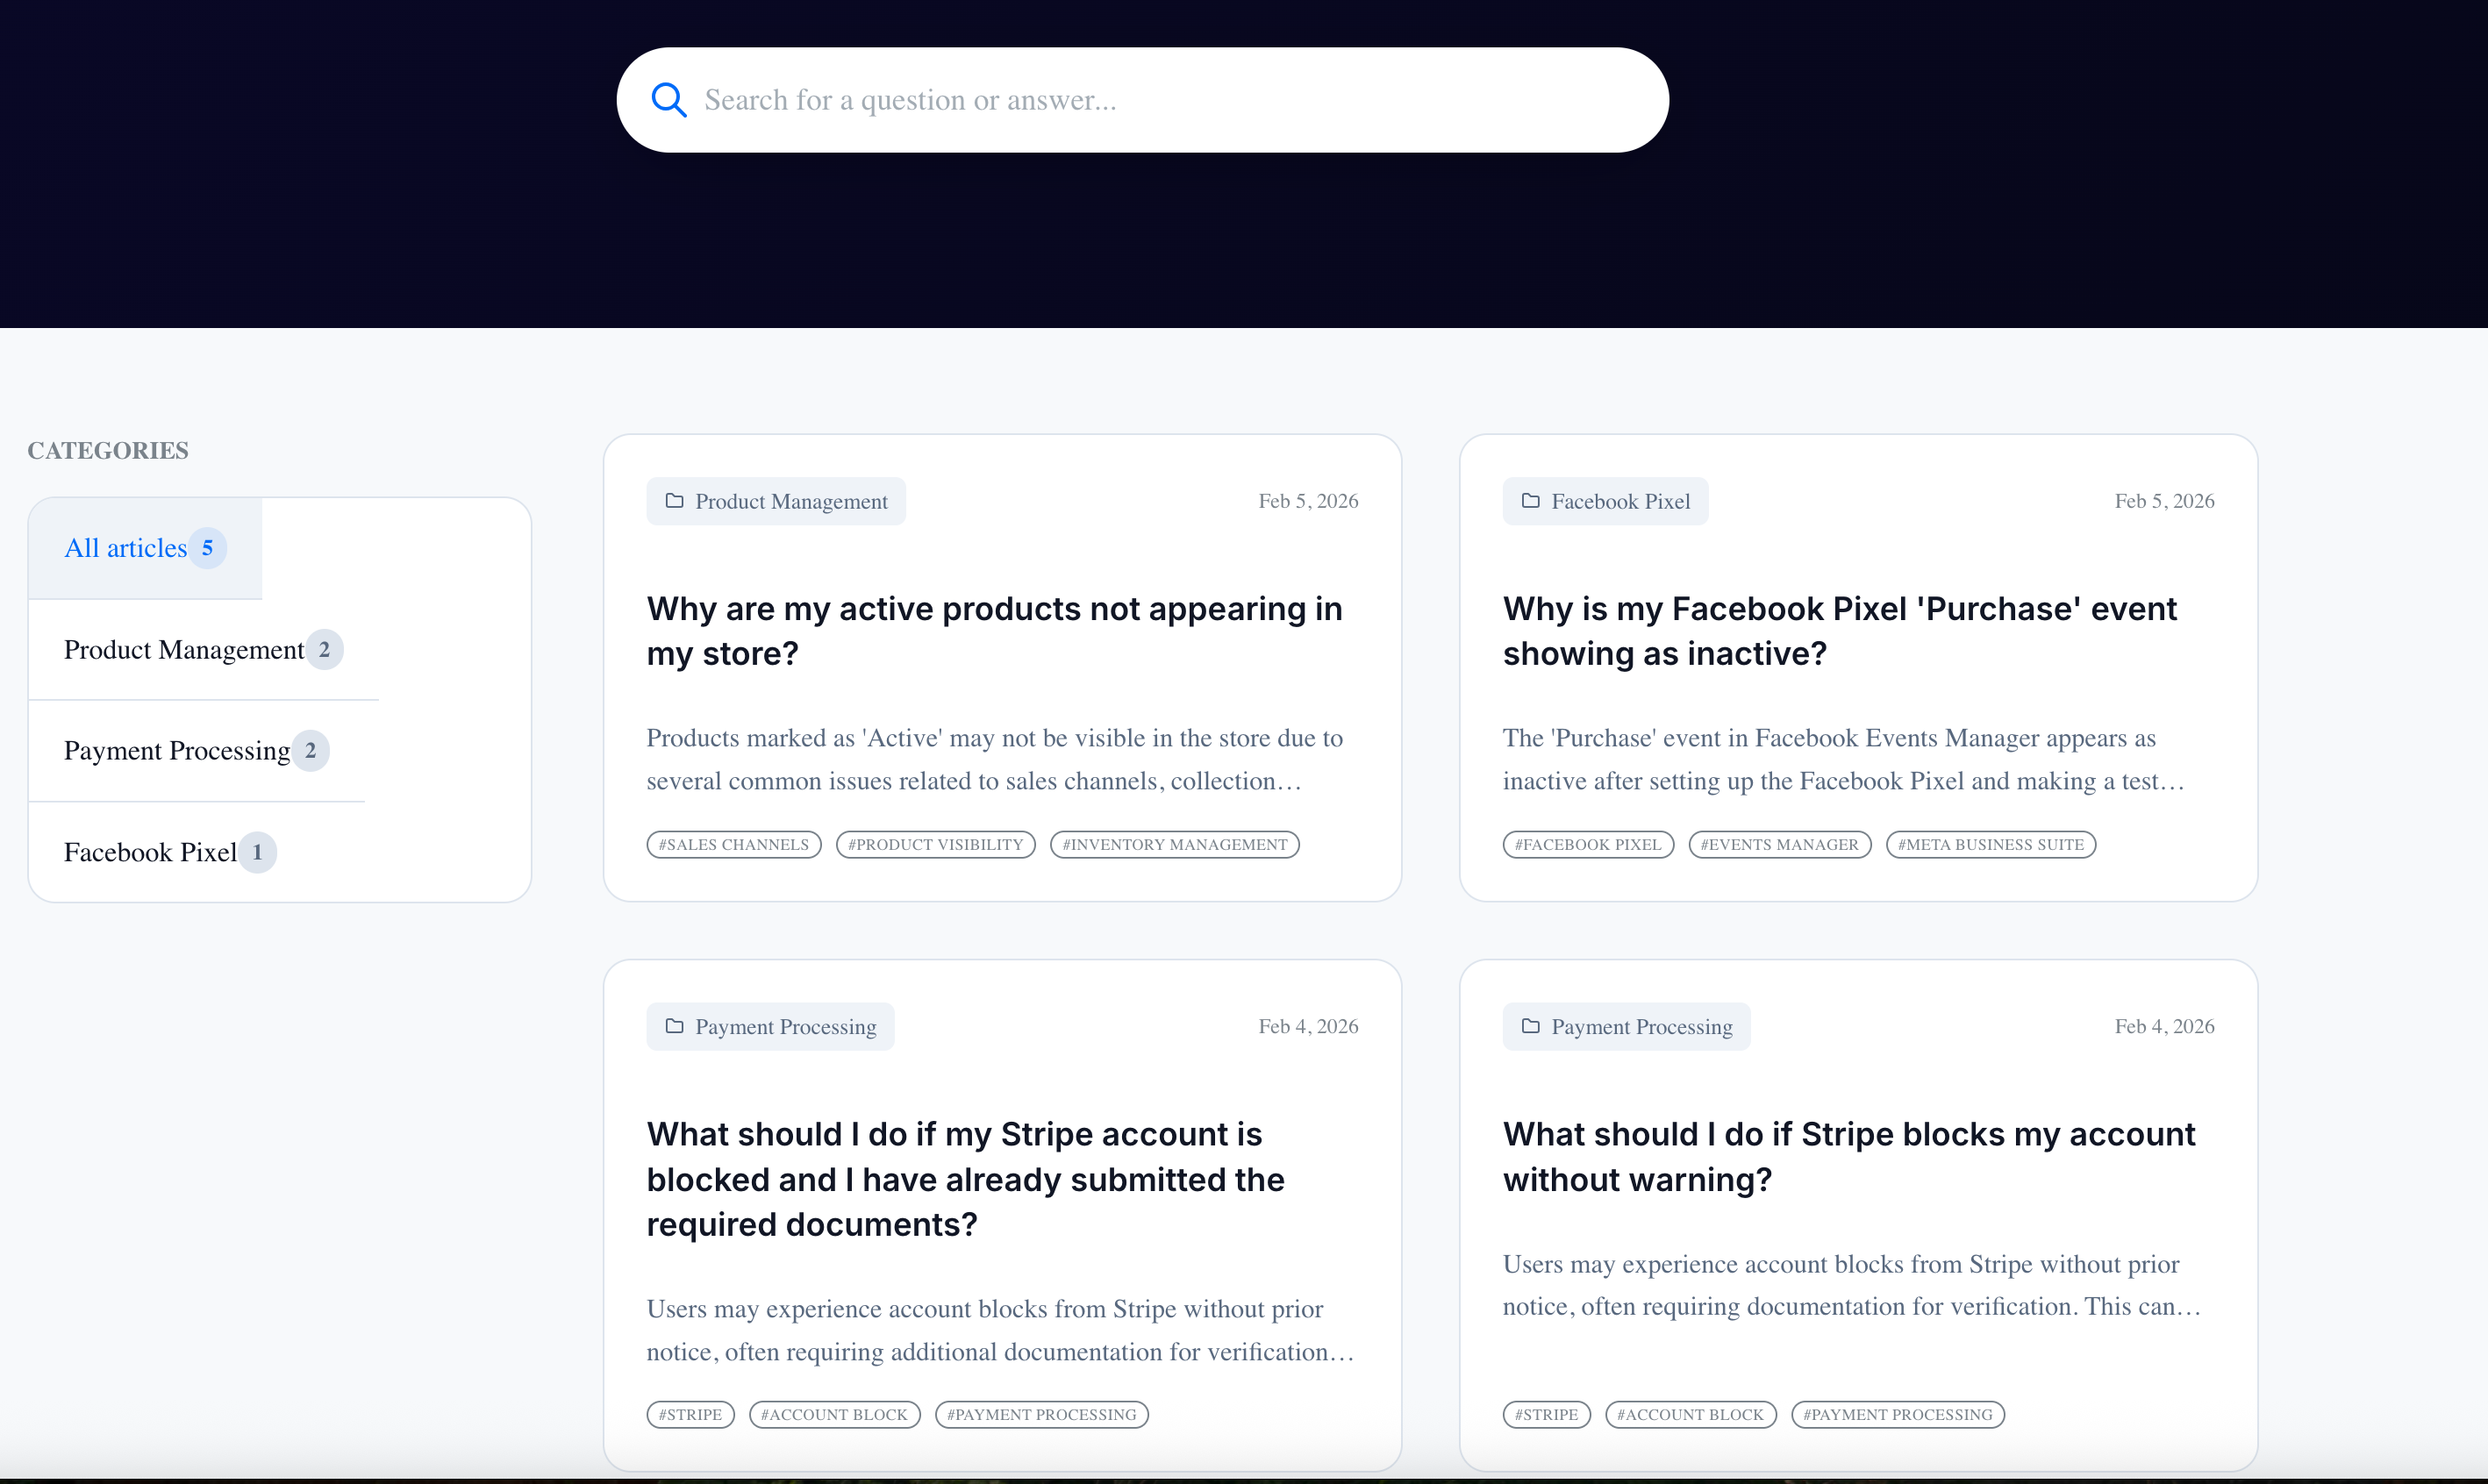Click the blue search magnifier icon

pos(668,100)
